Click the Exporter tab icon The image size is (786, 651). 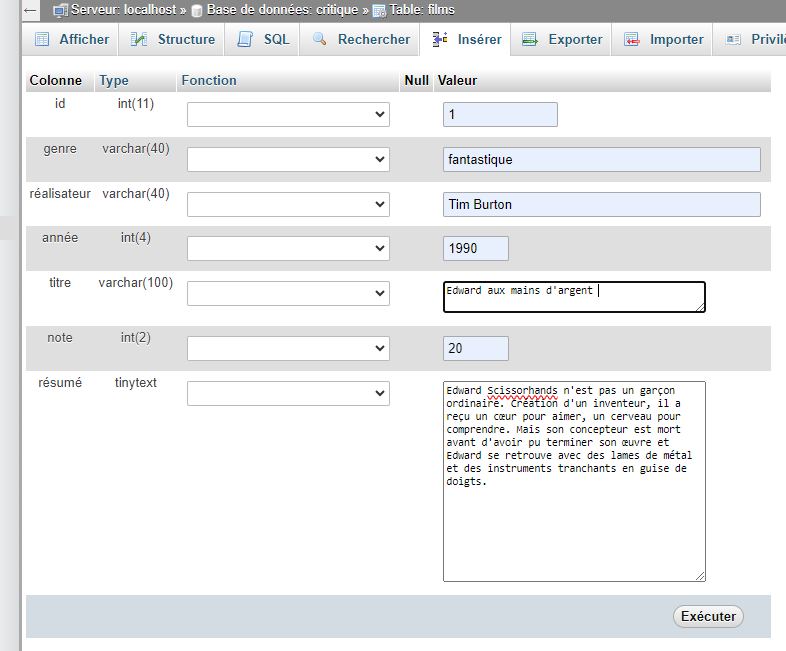point(530,39)
